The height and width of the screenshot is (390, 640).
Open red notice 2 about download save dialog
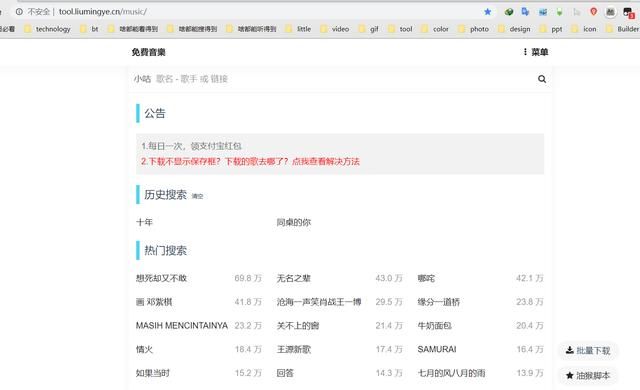[250, 162]
